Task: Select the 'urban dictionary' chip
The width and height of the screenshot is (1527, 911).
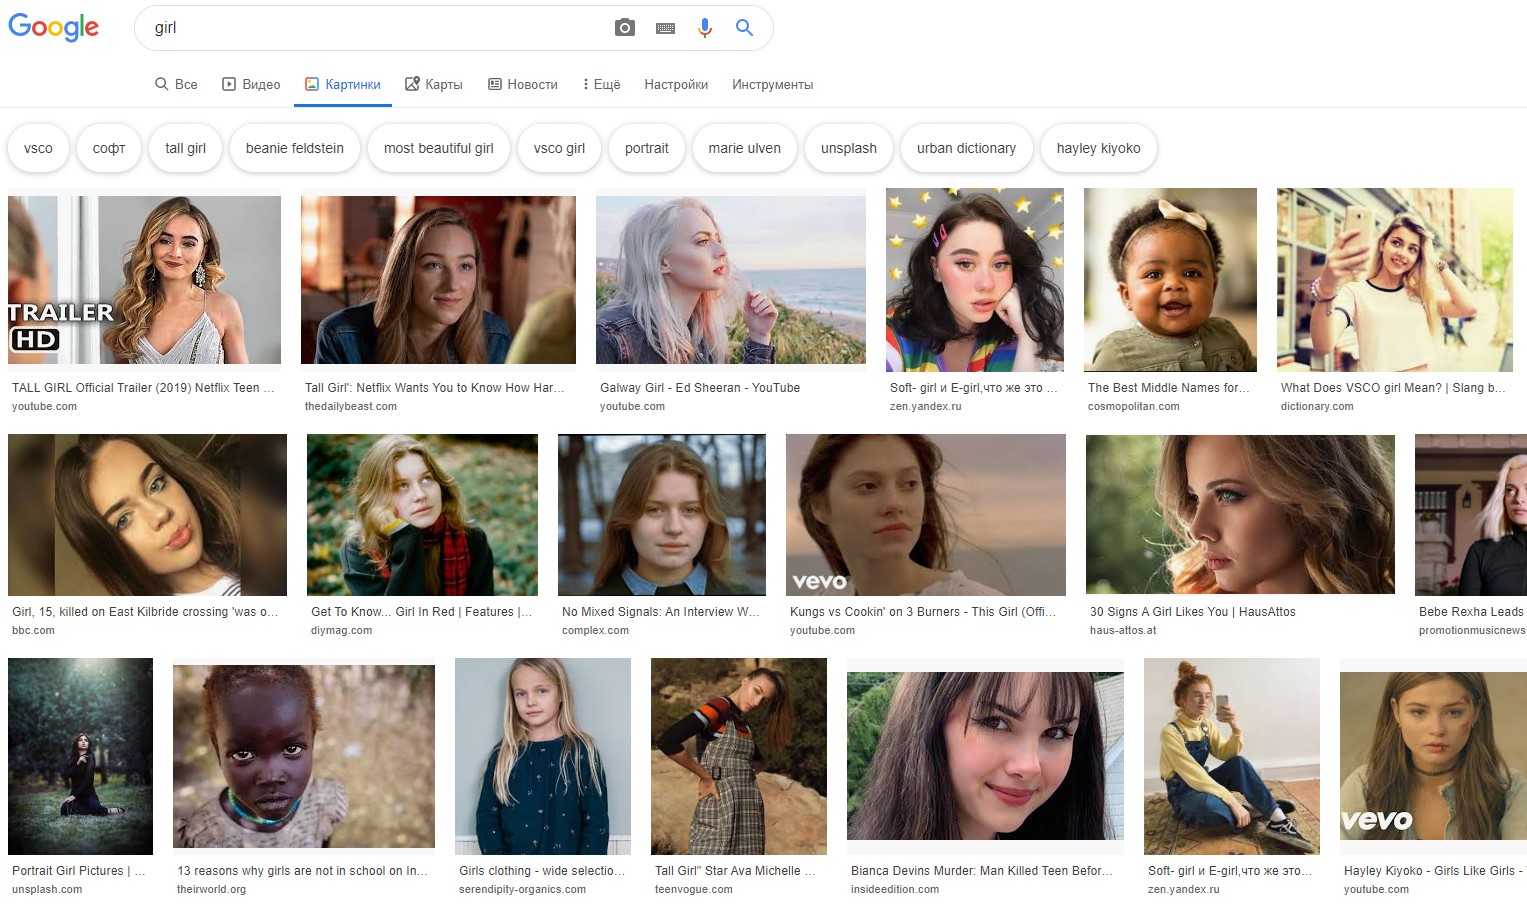Action: coord(966,148)
